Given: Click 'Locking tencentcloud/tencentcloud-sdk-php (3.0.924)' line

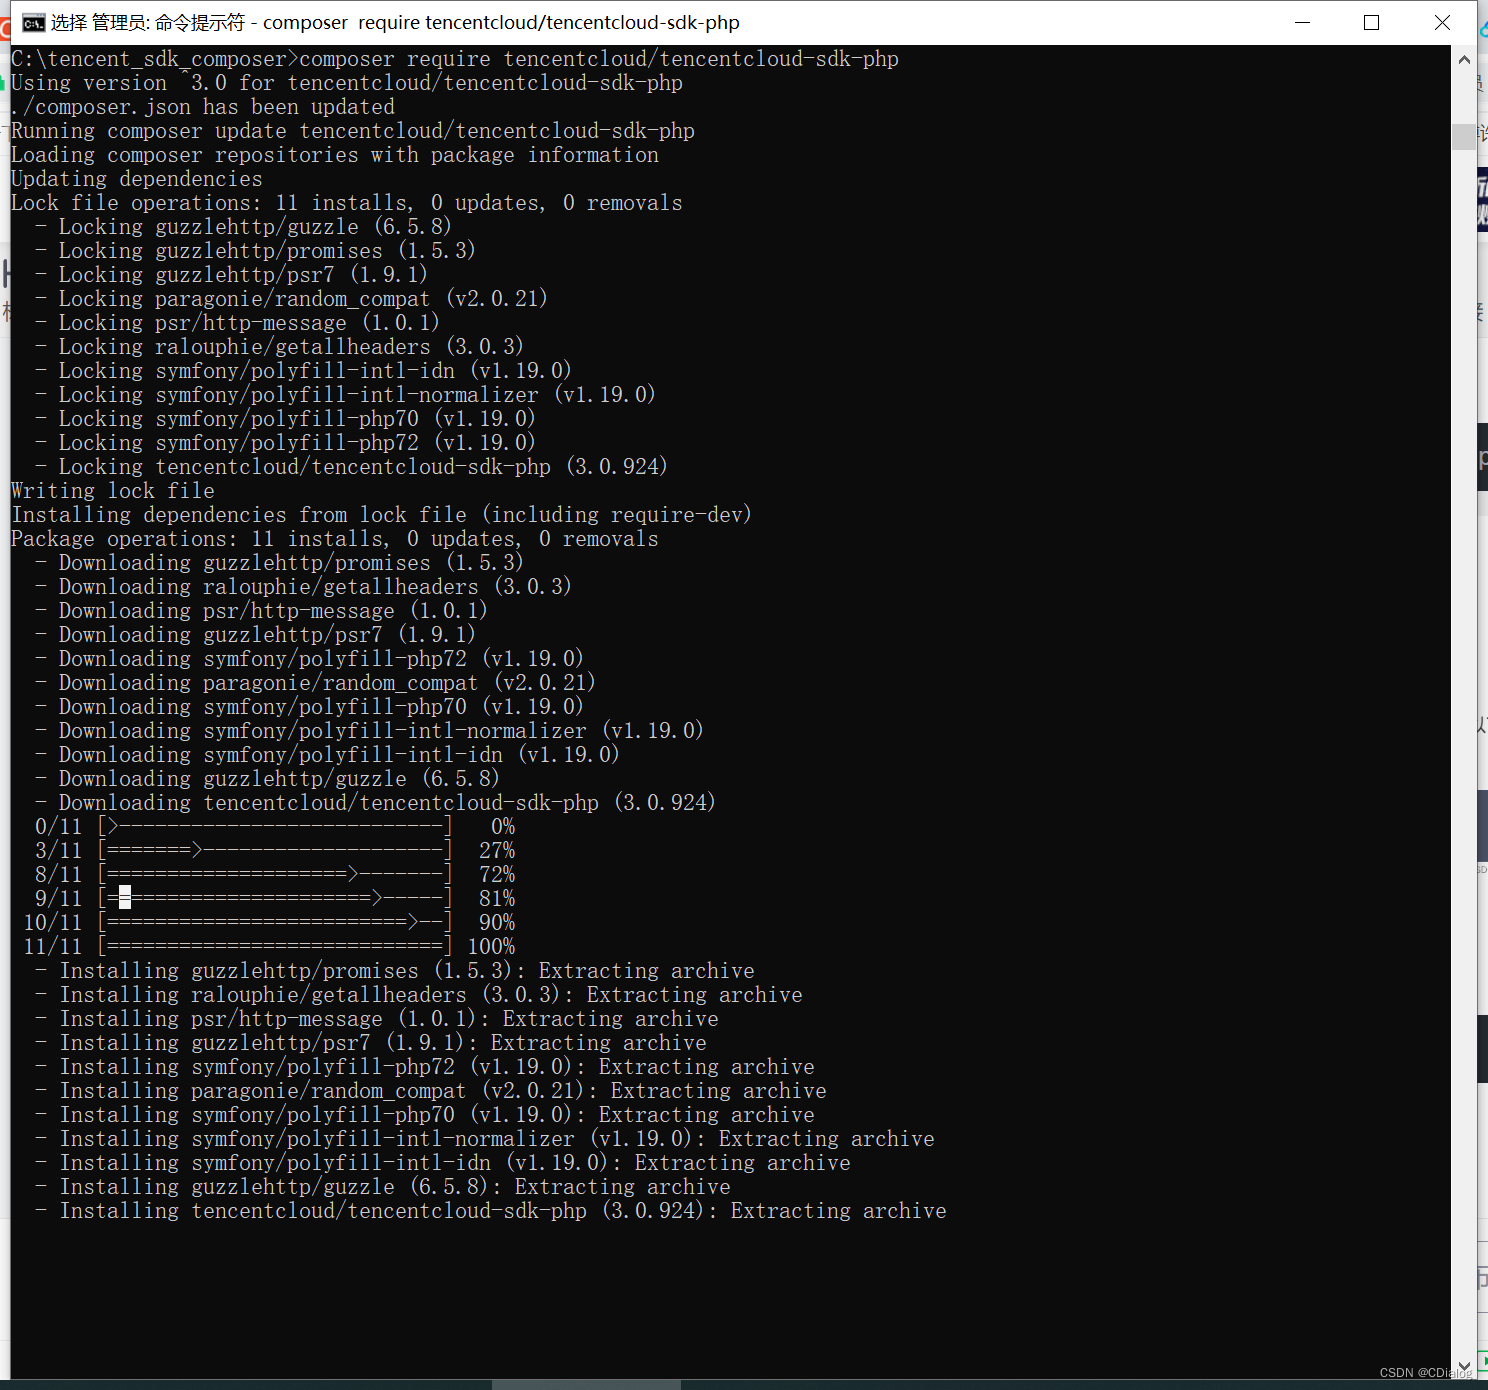Looking at the screenshot, I should click(x=351, y=467).
